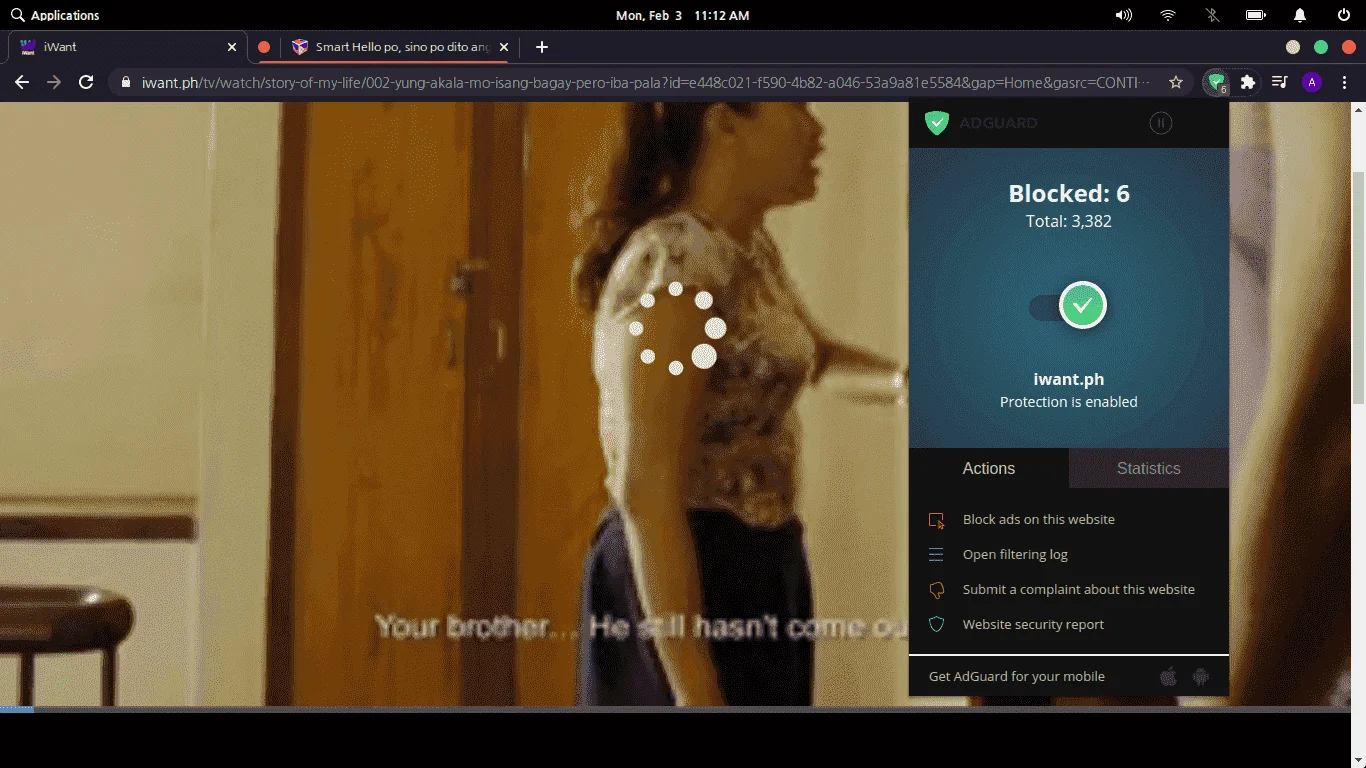
Task: Open the Chrome three-dot menu
Action: point(1344,82)
